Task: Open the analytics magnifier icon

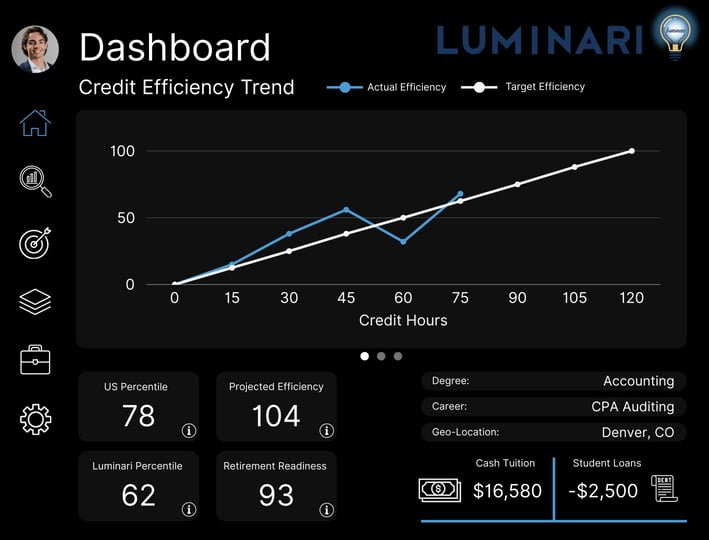Action: point(36,182)
